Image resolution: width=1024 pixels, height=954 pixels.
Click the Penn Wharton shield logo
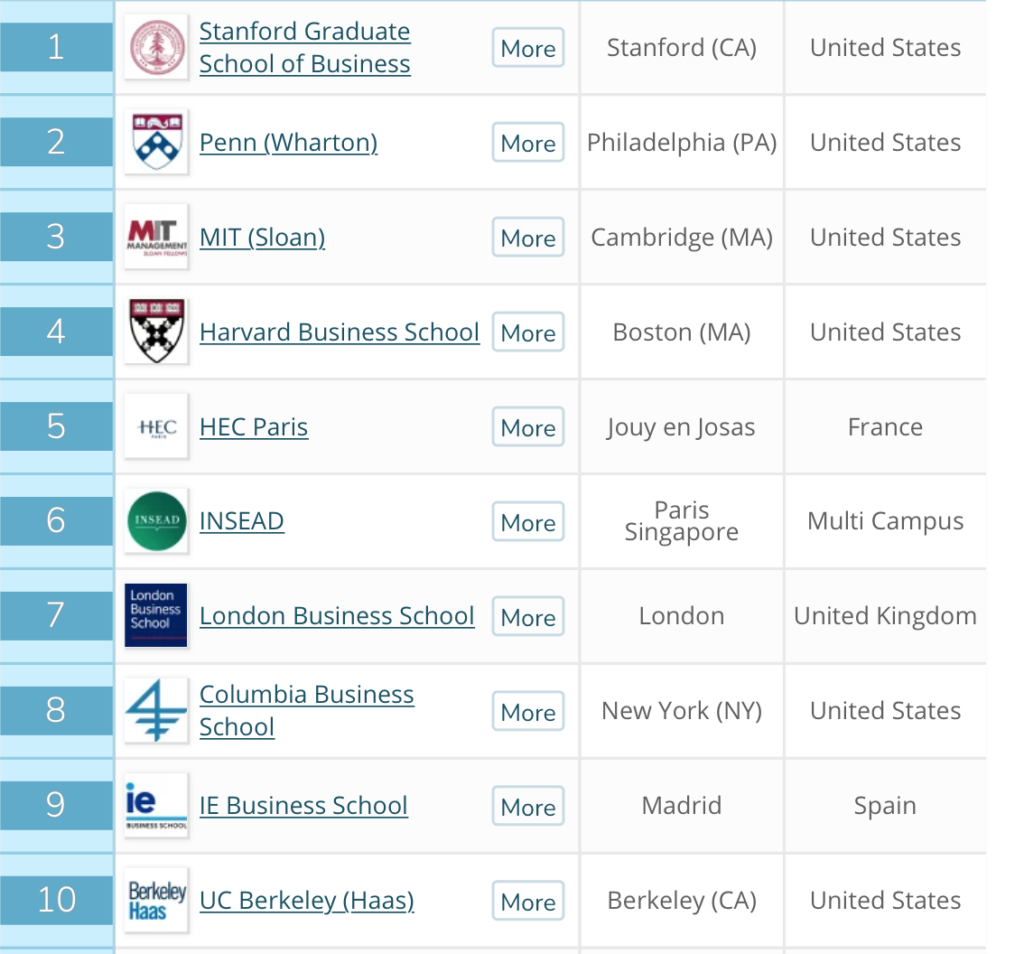click(156, 142)
